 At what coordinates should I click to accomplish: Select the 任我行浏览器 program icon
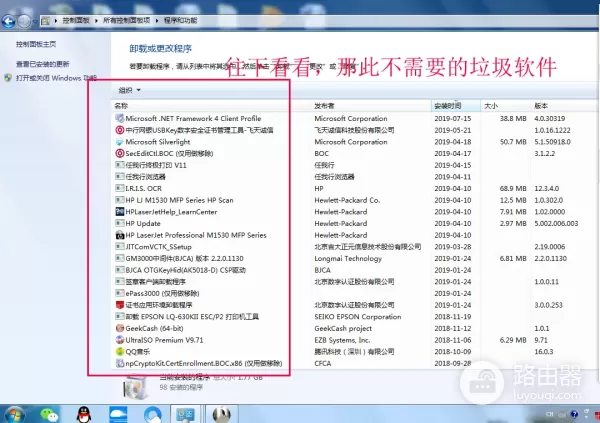(120, 176)
